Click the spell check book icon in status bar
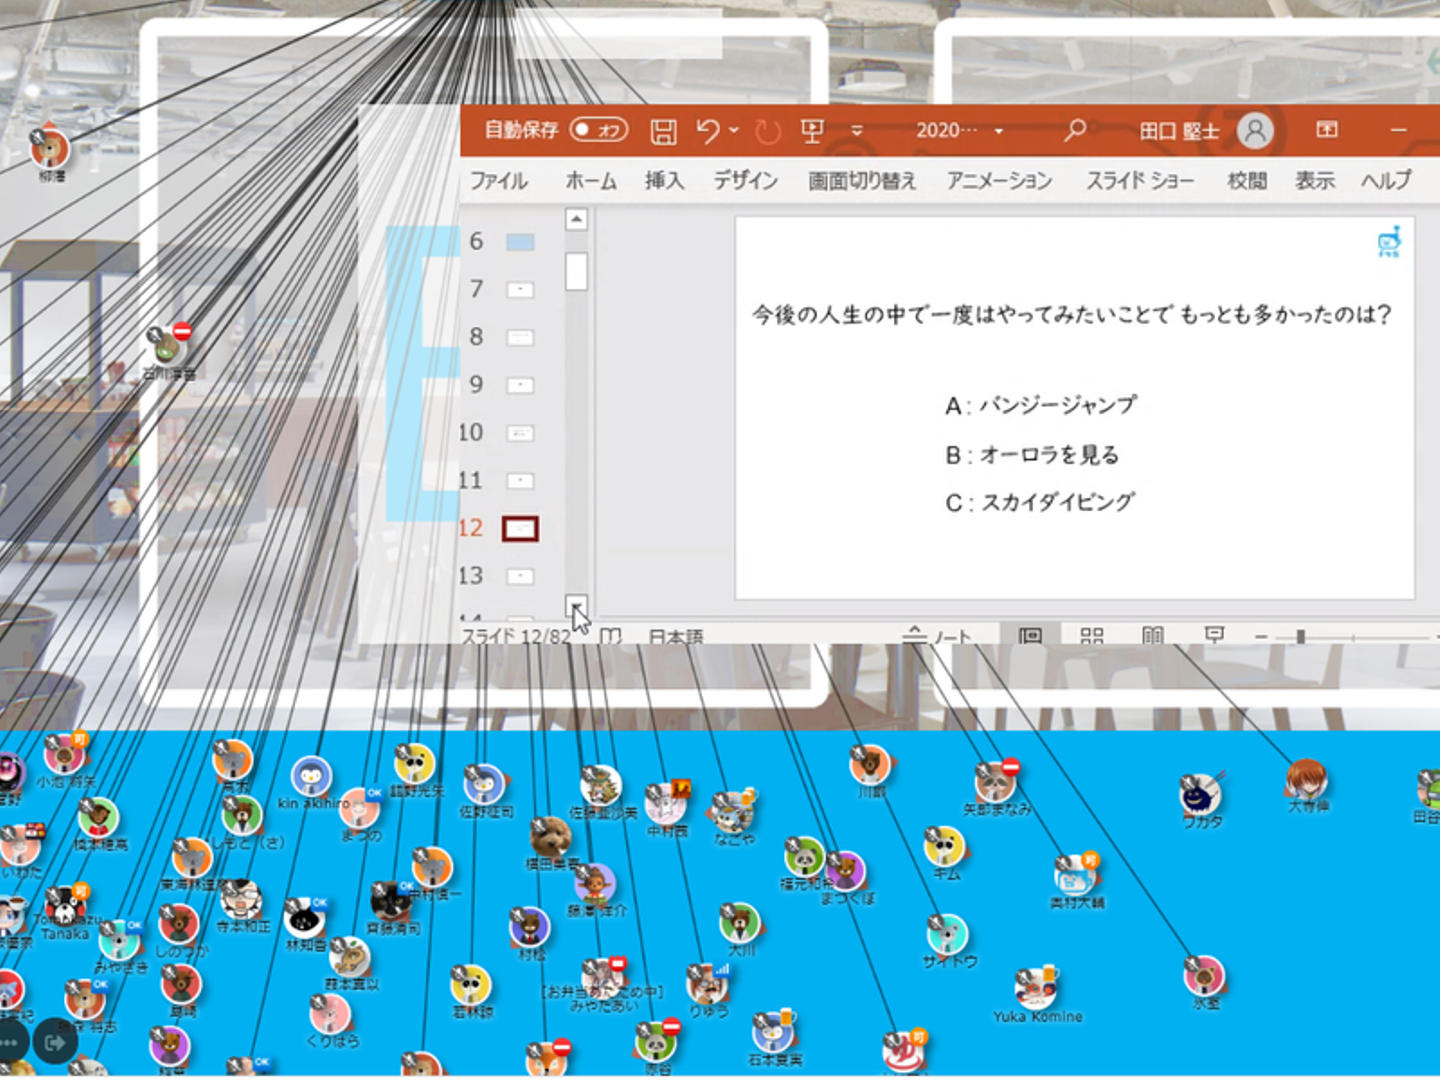The height and width of the screenshot is (1080, 1440). [611, 636]
